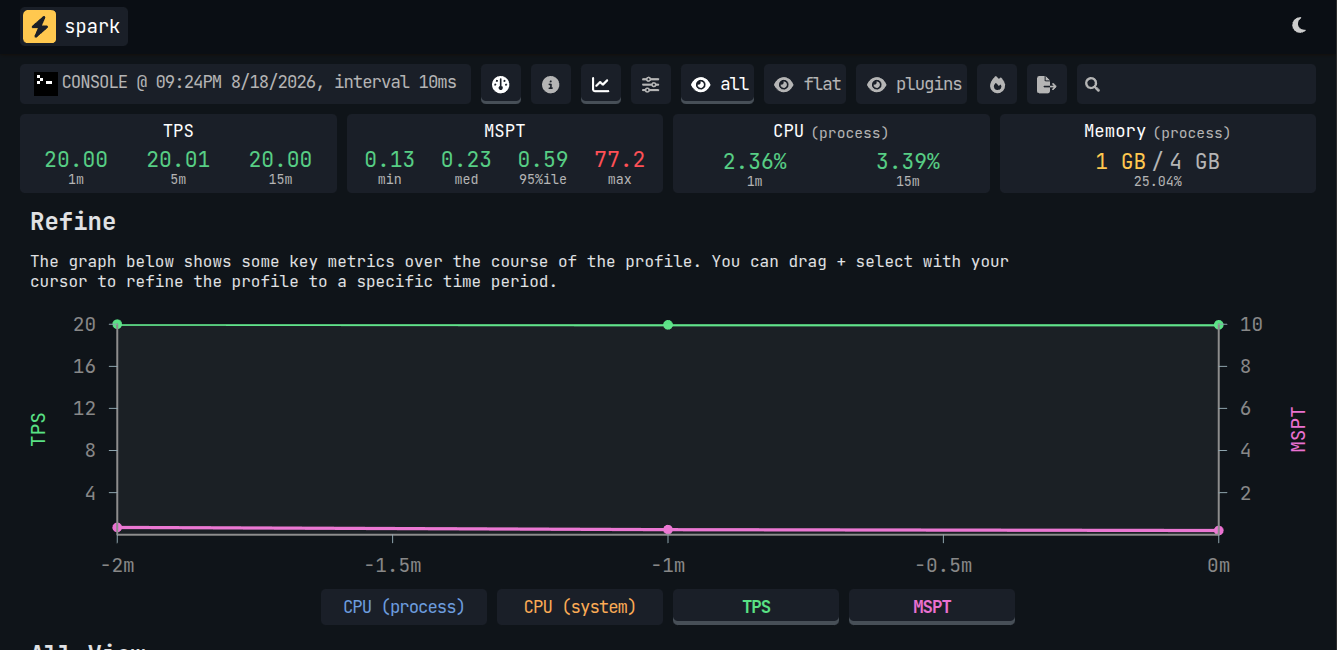Click the -1.5m axis label
This screenshot has height=650, width=1337.
tap(392, 566)
